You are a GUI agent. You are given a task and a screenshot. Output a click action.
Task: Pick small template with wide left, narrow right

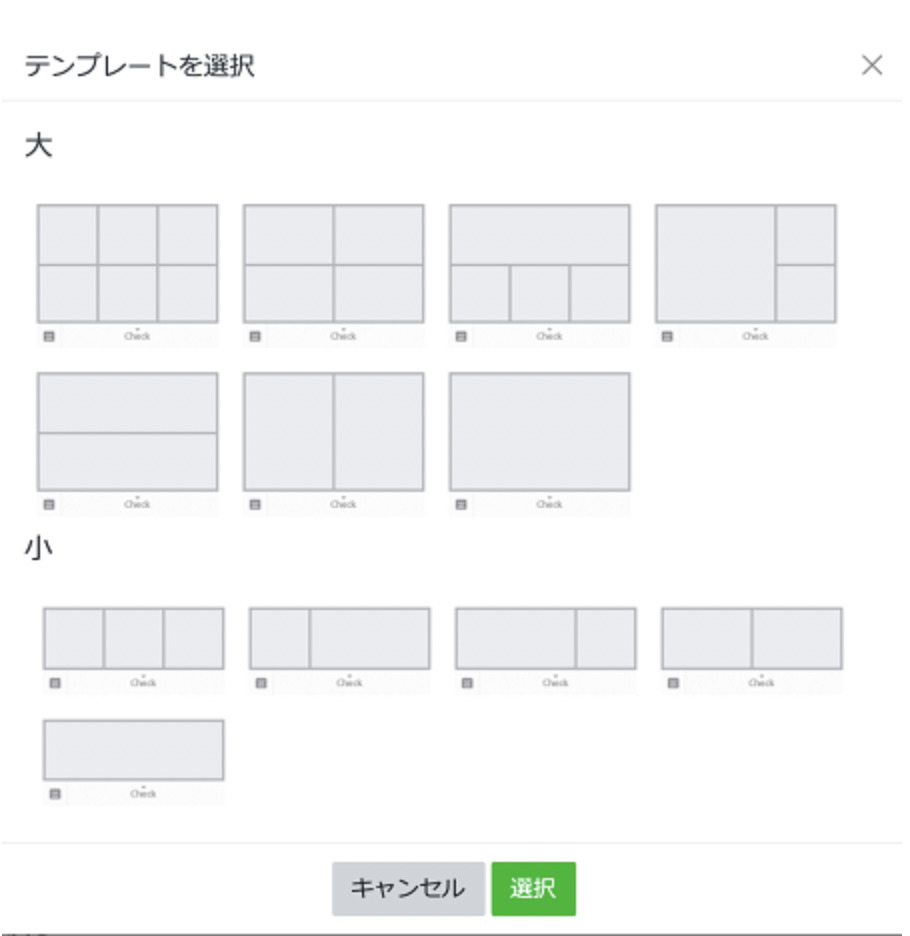click(545, 638)
